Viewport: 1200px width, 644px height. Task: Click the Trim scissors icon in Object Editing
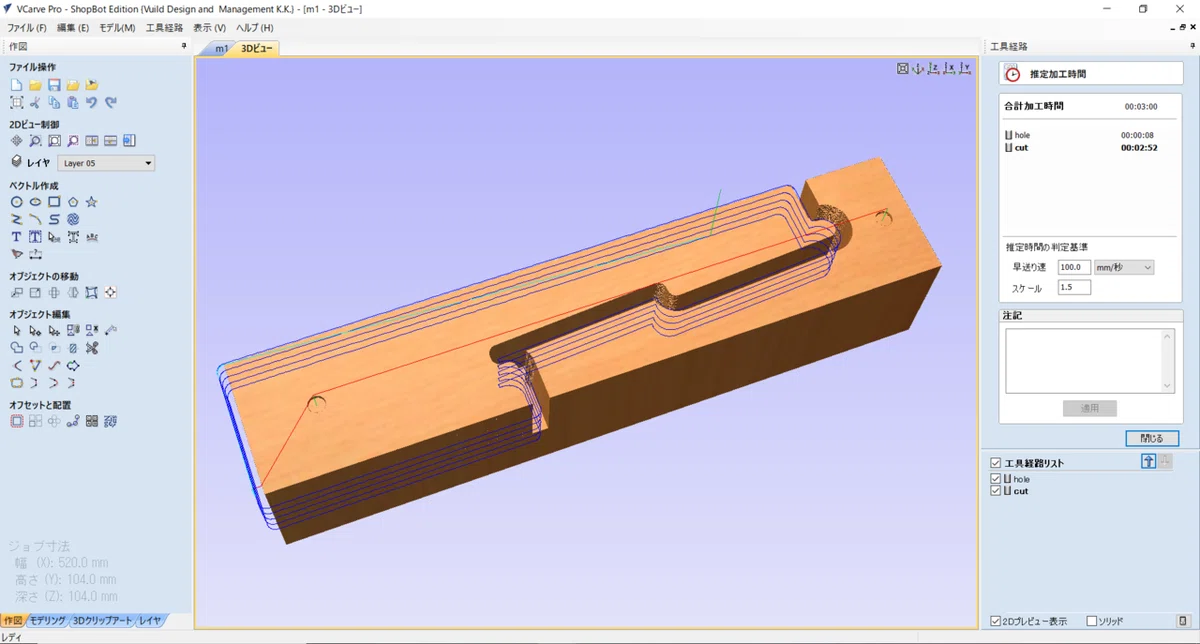[x=92, y=348]
